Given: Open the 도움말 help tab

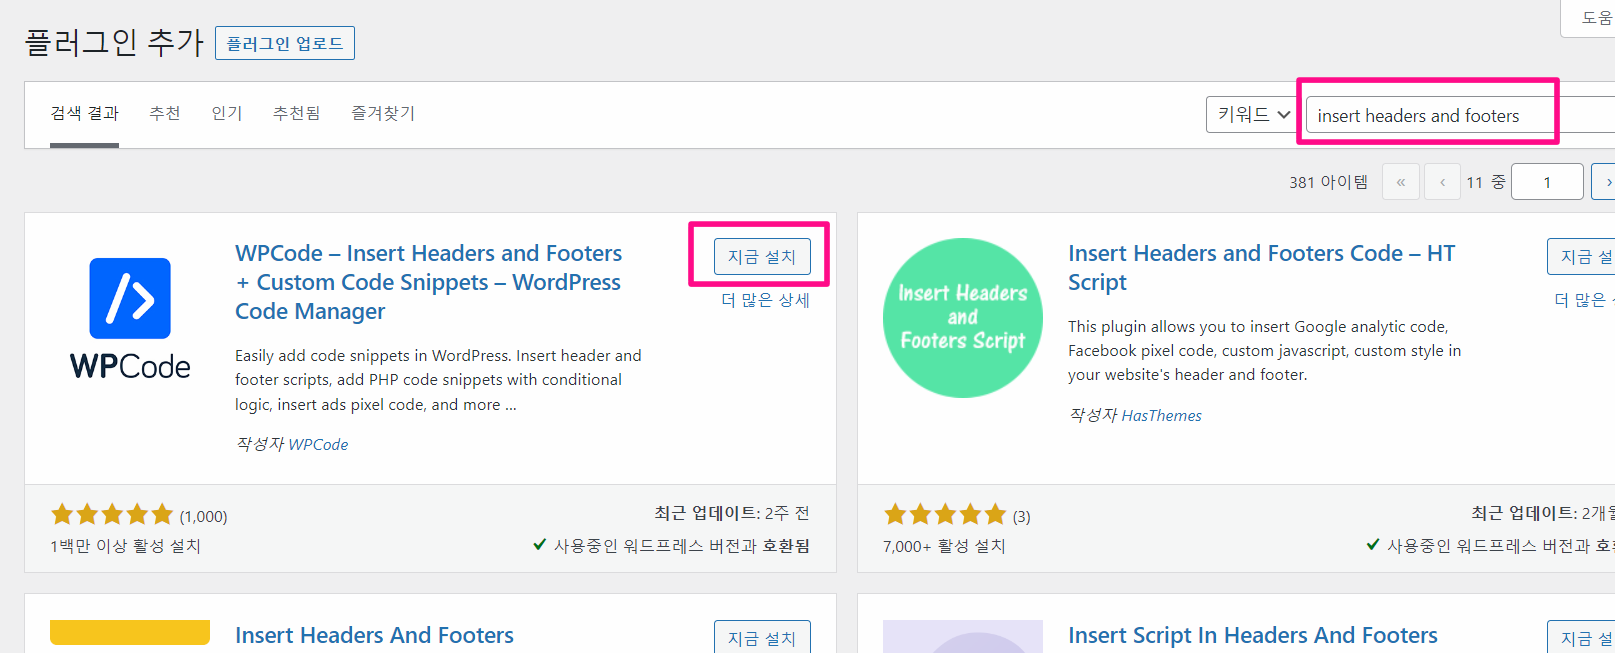Looking at the screenshot, I should tap(1590, 18).
